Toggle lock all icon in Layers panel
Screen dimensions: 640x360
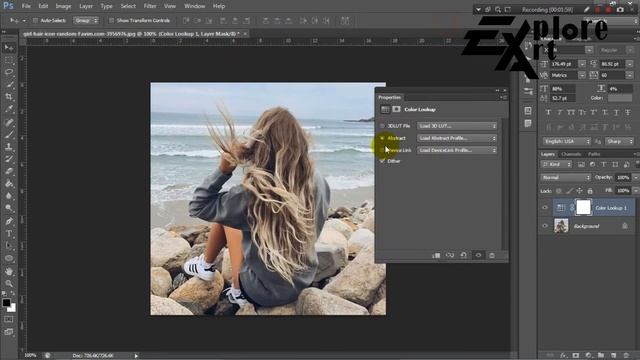tap(590, 191)
